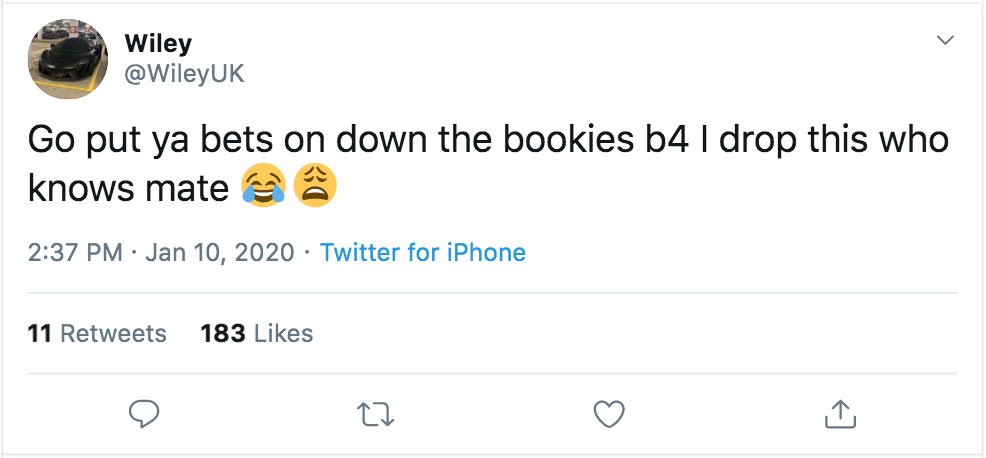The height and width of the screenshot is (458, 986).
Task: Like the tweet with the heart icon
Action: pyautogui.click(x=609, y=412)
